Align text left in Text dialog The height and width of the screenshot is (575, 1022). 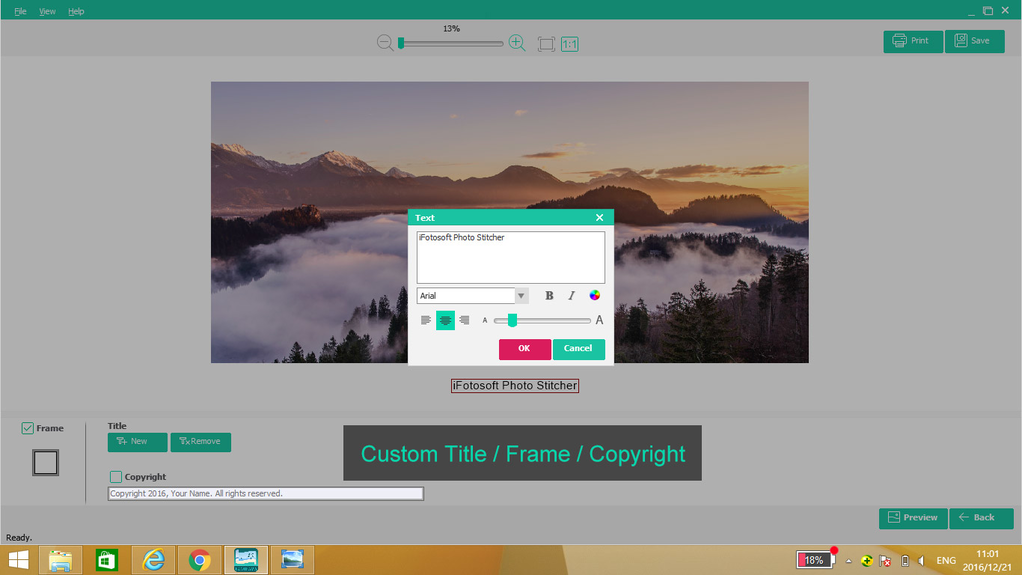426,320
